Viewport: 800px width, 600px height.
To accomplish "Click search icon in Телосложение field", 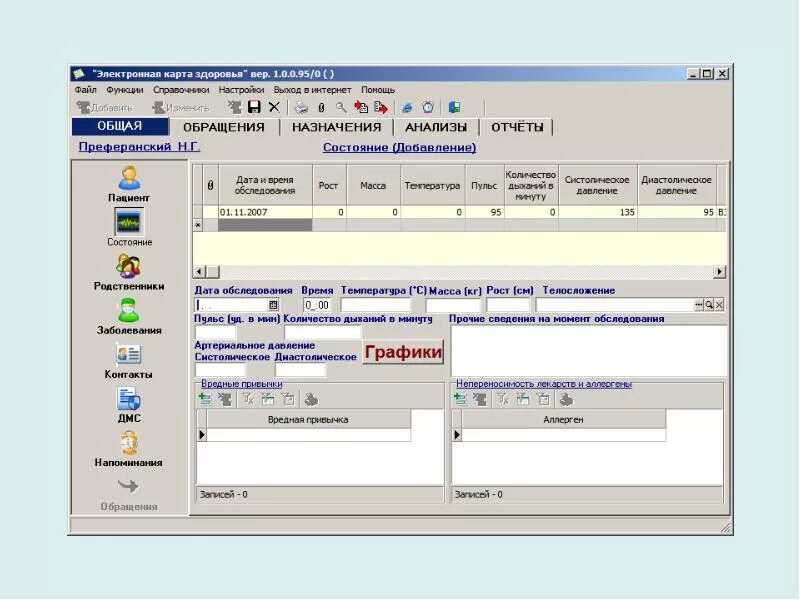I will point(709,305).
